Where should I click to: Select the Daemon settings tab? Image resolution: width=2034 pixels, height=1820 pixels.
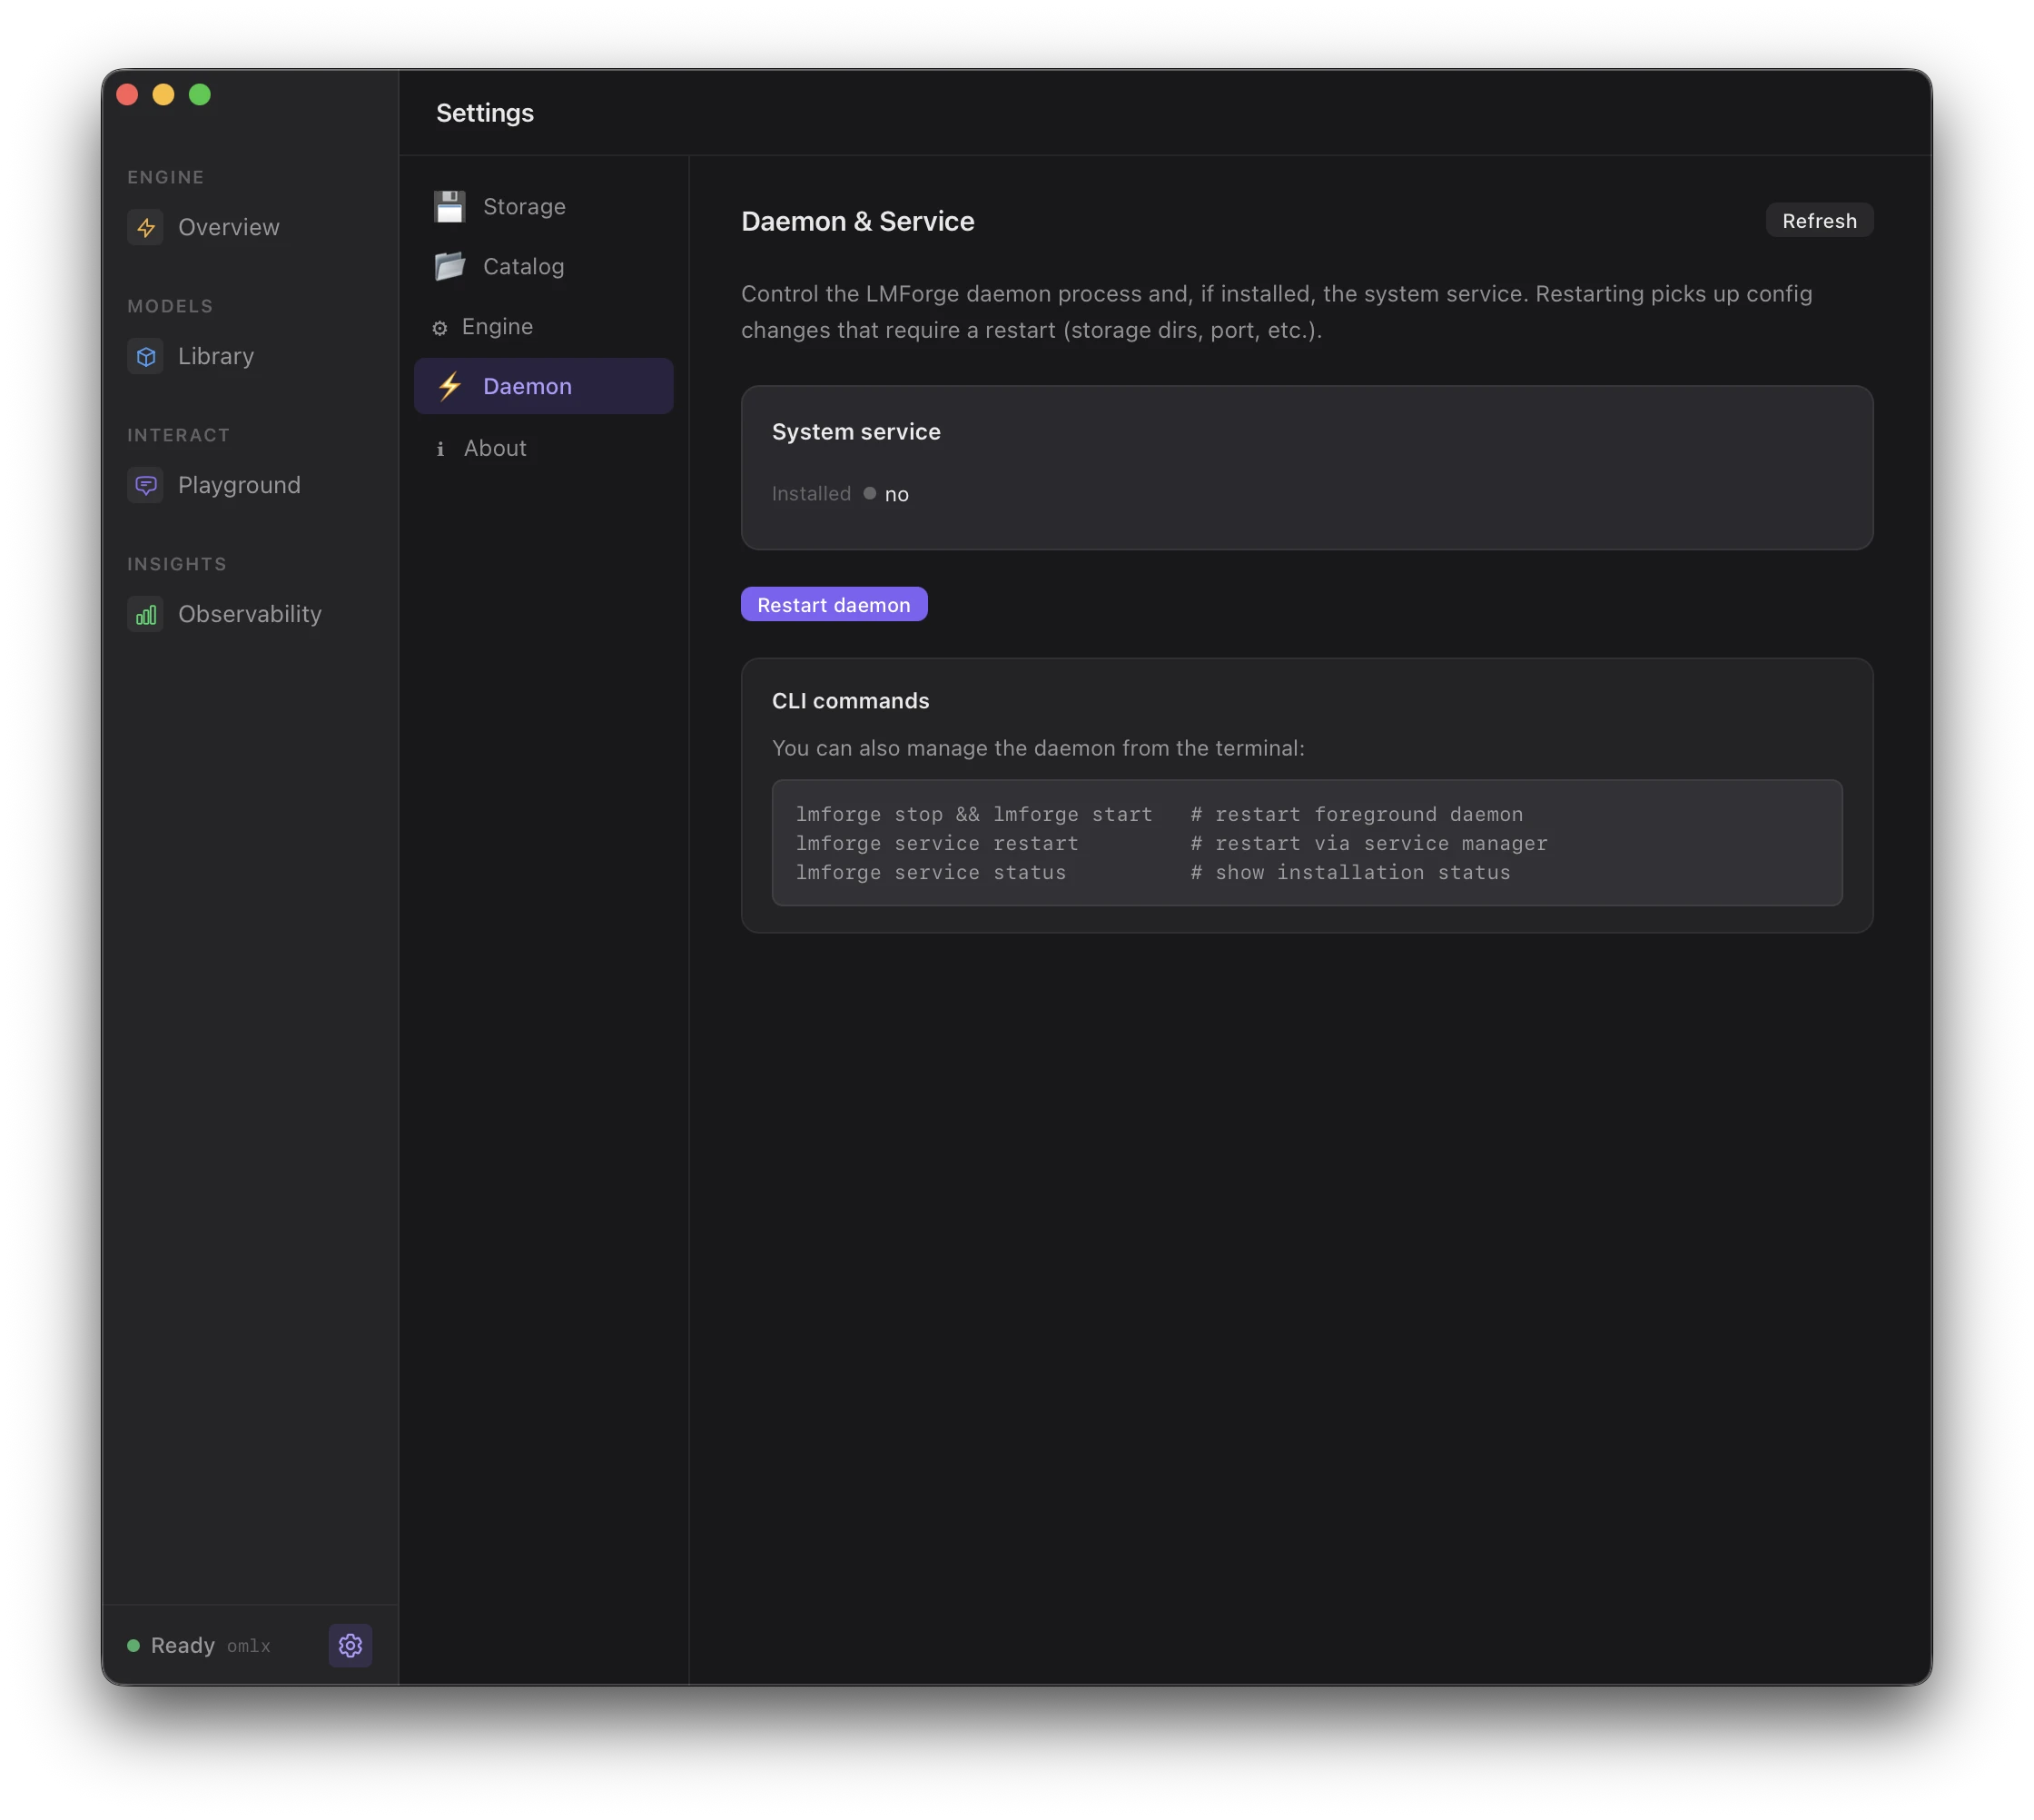tap(543, 386)
